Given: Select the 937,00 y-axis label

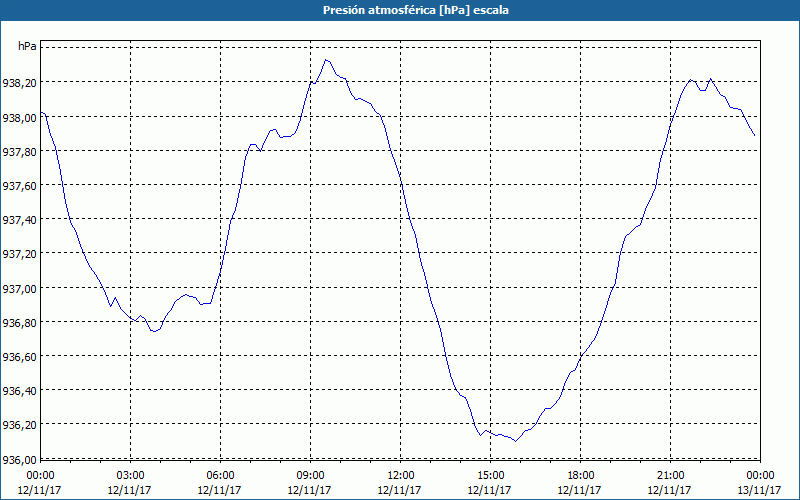Looking at the screenshot, I should 19,288.
